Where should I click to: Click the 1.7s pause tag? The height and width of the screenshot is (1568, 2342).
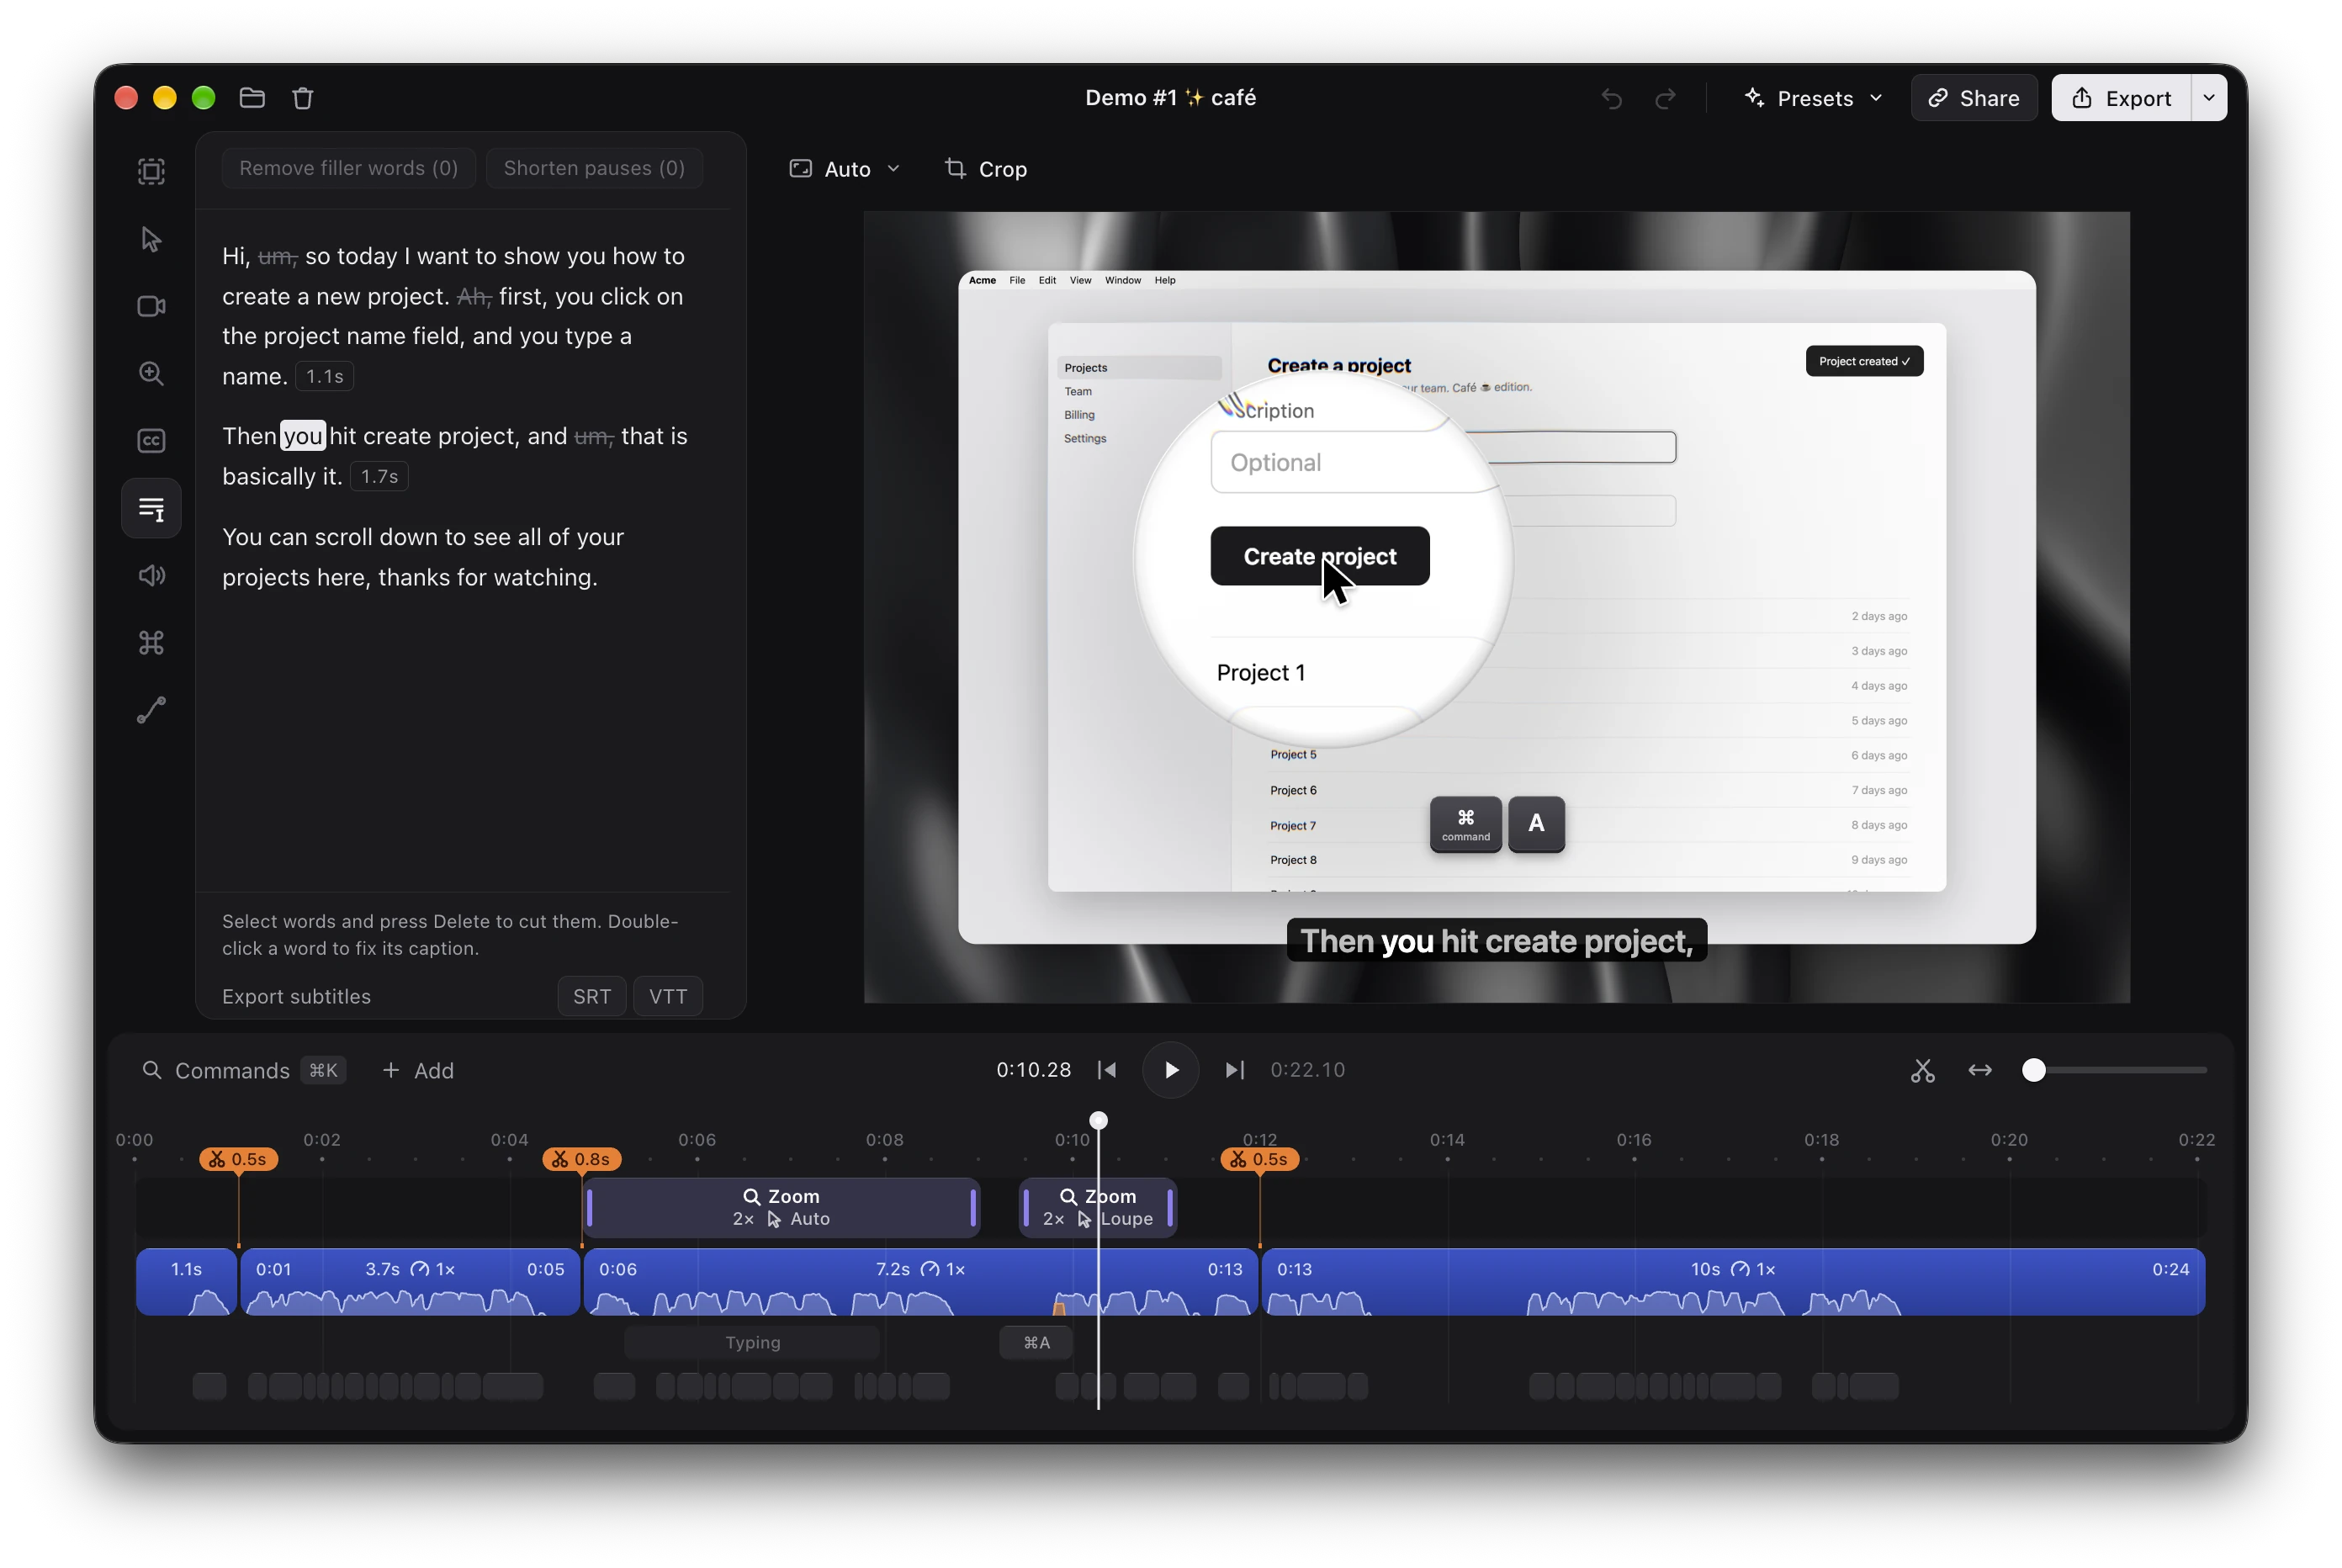click(x=379, y=477)
